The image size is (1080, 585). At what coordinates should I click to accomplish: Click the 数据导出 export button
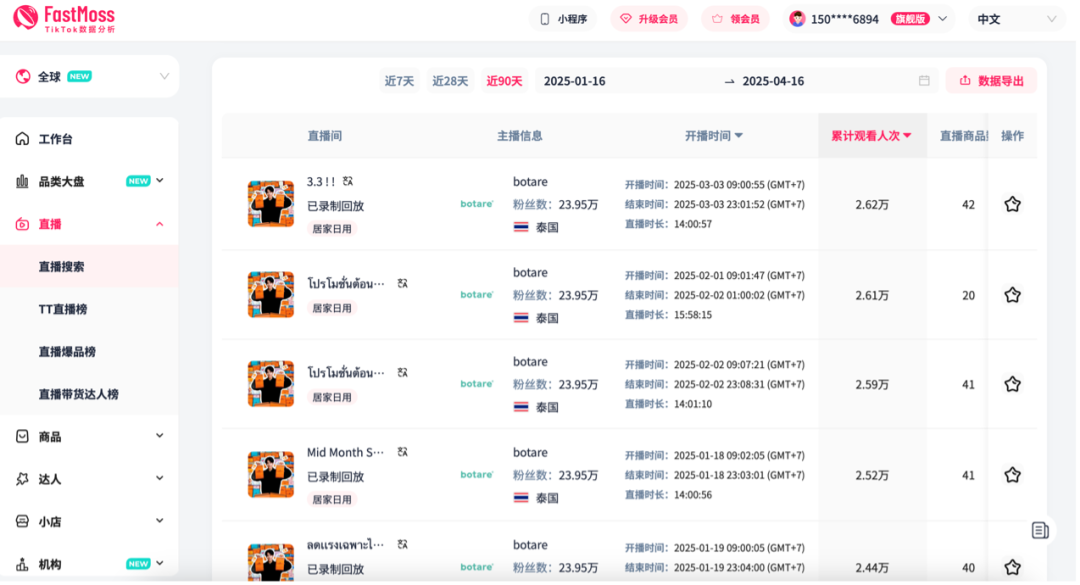pos(991,81)
